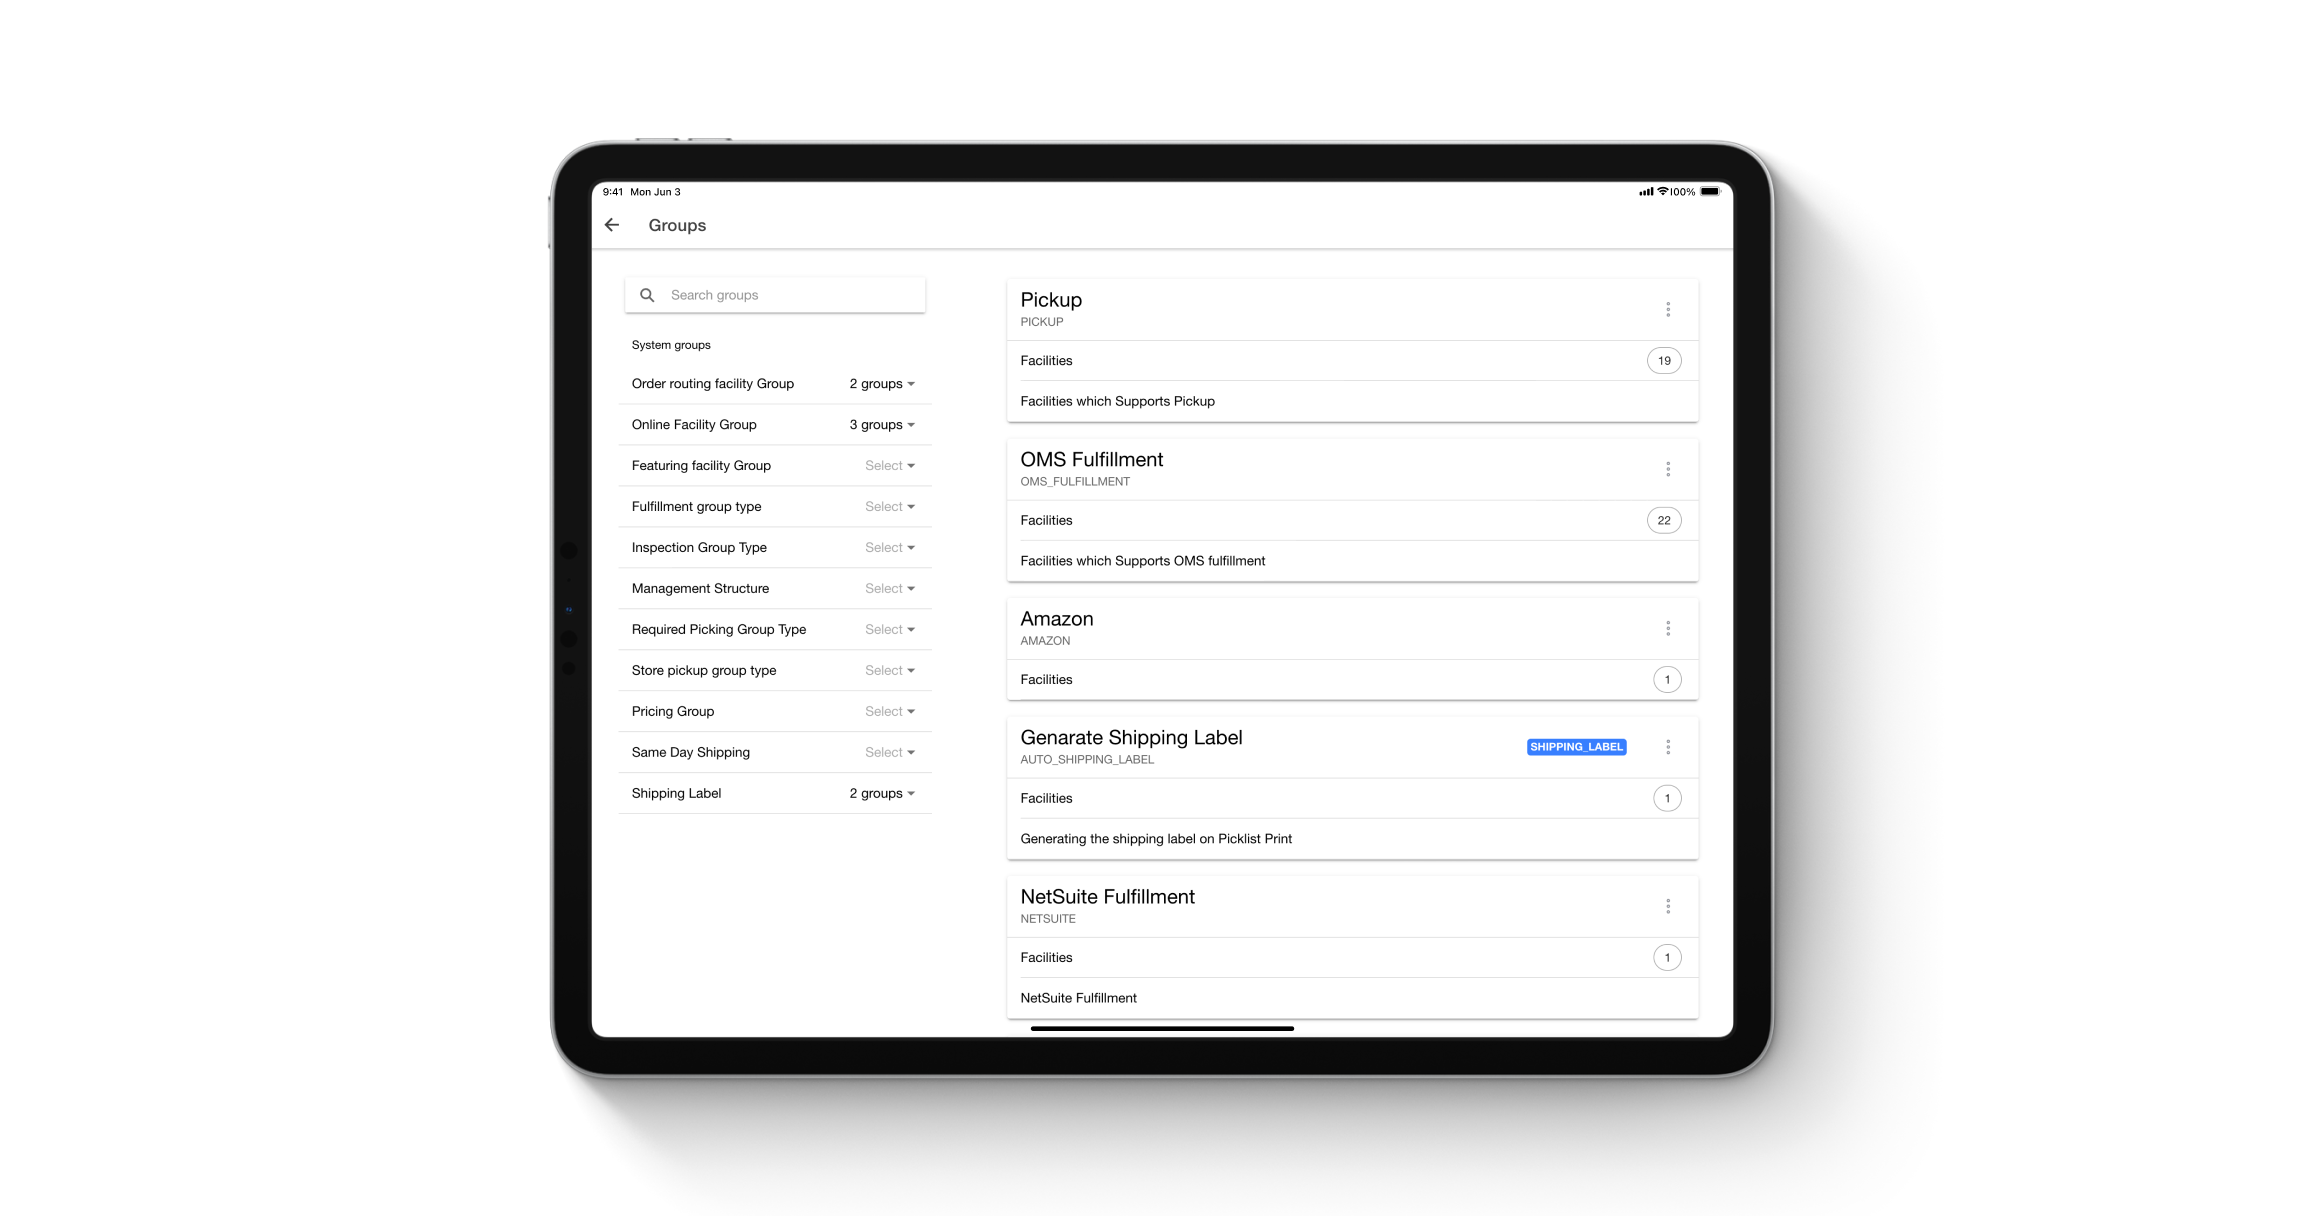The width and height of the screenshot is (2323, 1216).
Task: Click the three-dot menu on OMS Fulfillment
Action: 1667,469
